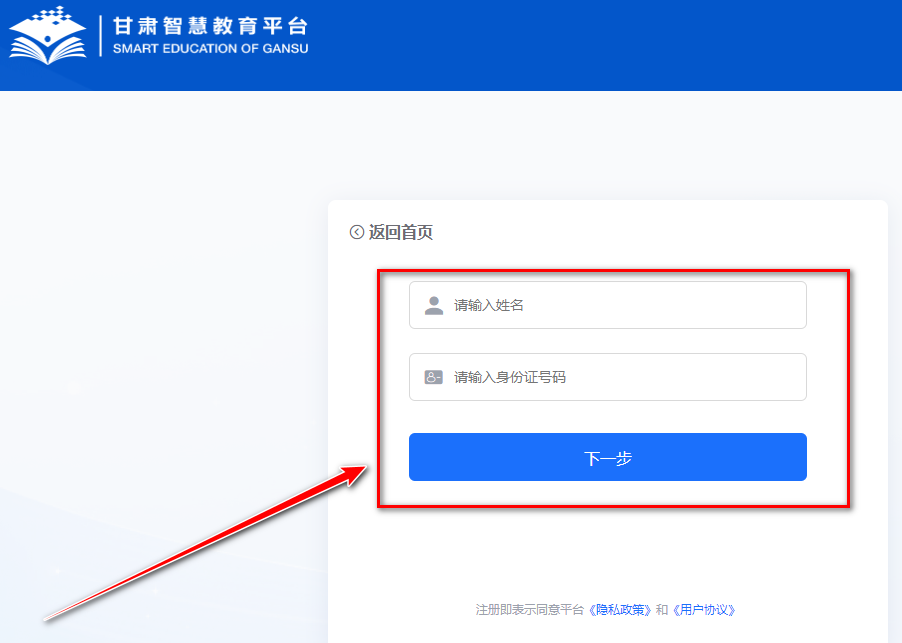Click the SMART EDUCATION OF GANSU text

pyautogui.click(x=211, y=49)
